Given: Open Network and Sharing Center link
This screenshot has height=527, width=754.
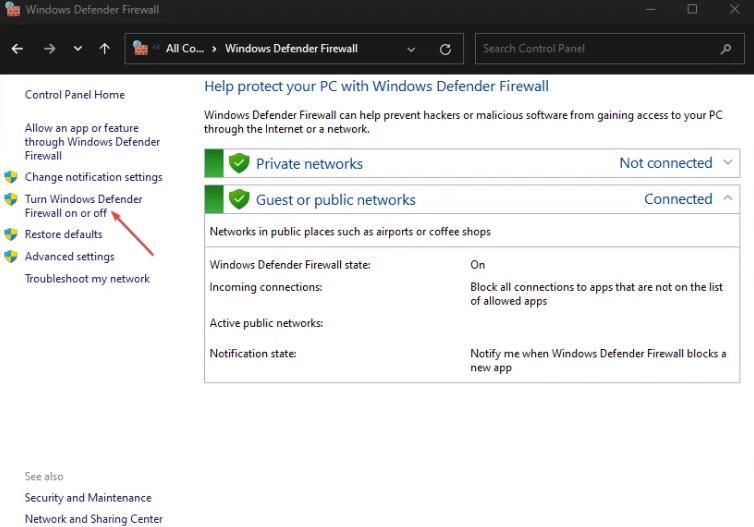Looking at the screenshot, I should (94, 519).
